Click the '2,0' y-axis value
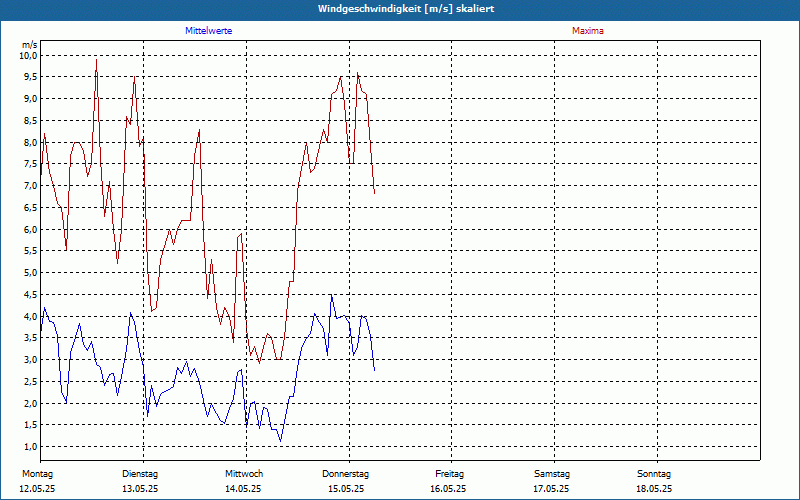This screenshot has width=800, height=500. (x=31, y=404)
